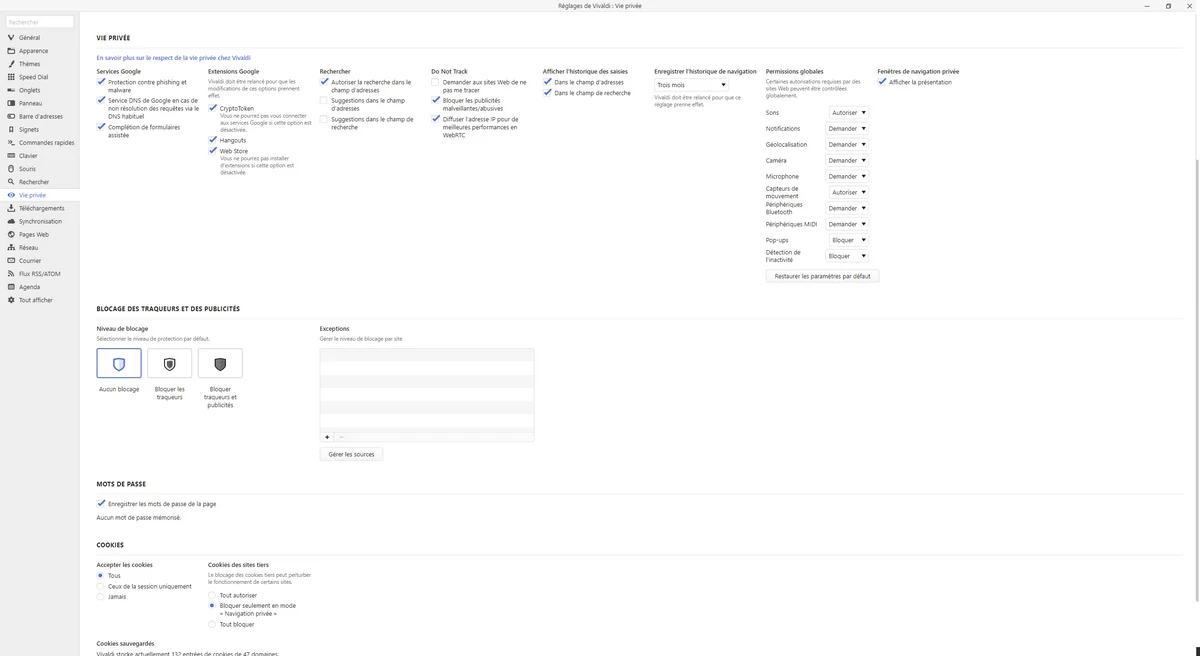
Task: Open the Périphériques MIDI dropdown
Action: tap(847, 224)
